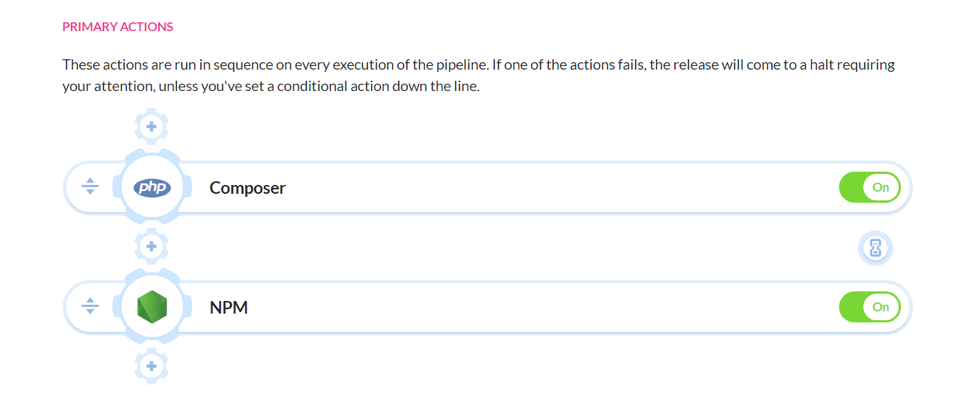The height and width of the screenshot is (414, 974).
Task: Open the hourglass wait settings icon
Action: point(876,247)
